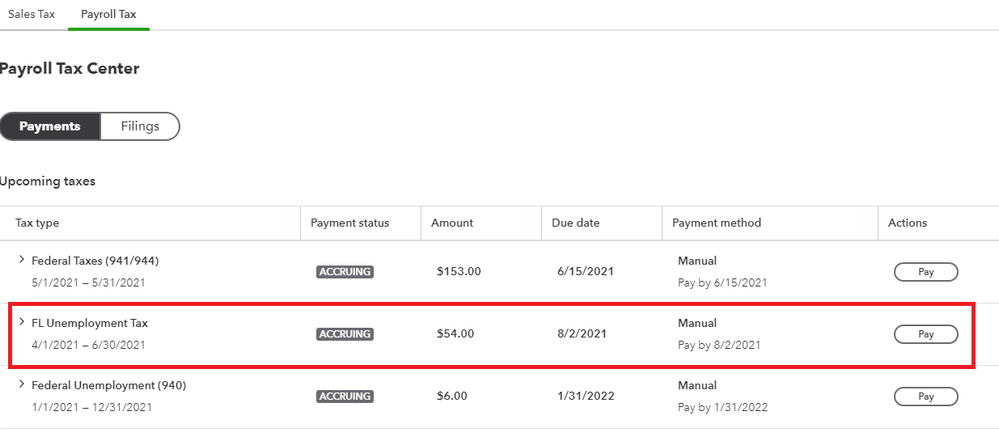Expand the FL Unemployment Tax row
Image resolution: width=999 pixels, height=442 pixels.
21,323
